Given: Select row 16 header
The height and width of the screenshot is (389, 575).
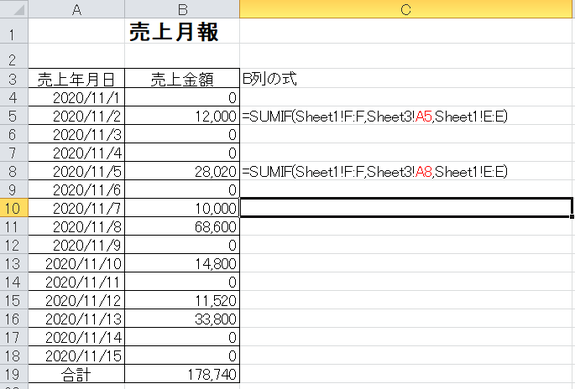Looking at the screenshot, I should [14, 319].
